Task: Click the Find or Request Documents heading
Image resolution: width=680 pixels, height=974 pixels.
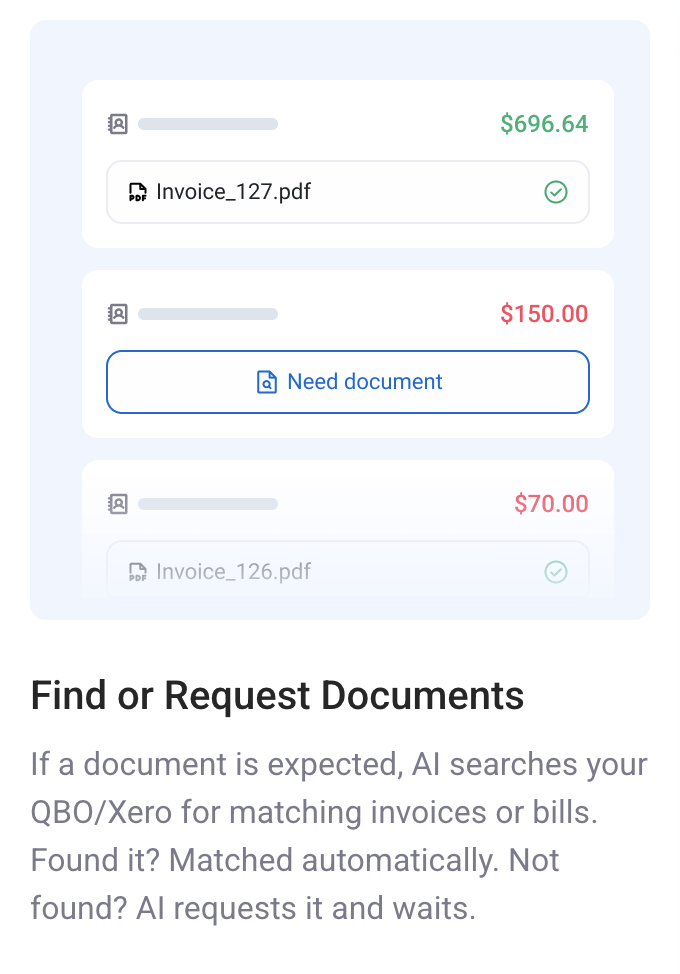Action: click(278, 694)
